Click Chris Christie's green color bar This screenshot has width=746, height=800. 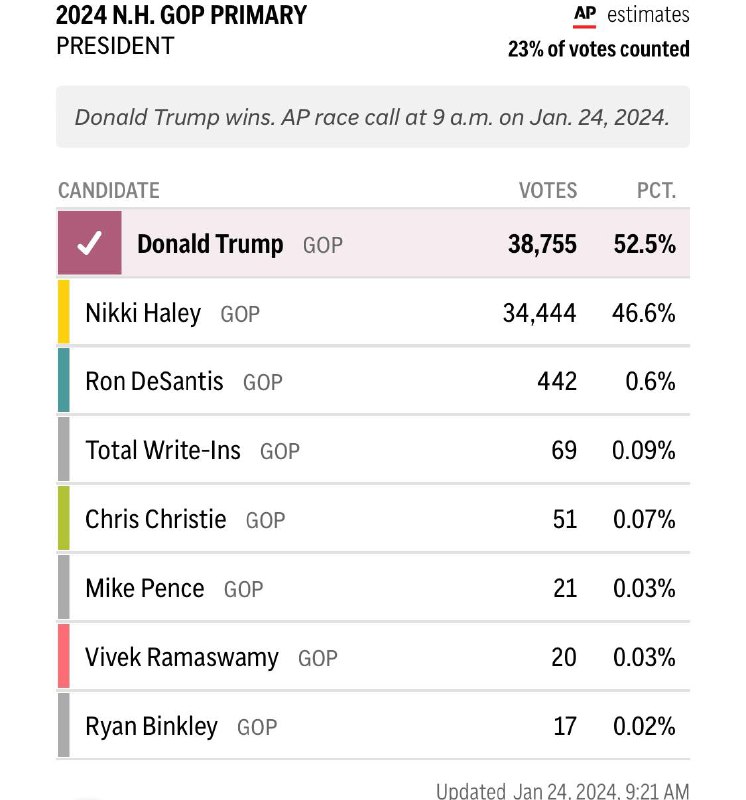[64, 519]
